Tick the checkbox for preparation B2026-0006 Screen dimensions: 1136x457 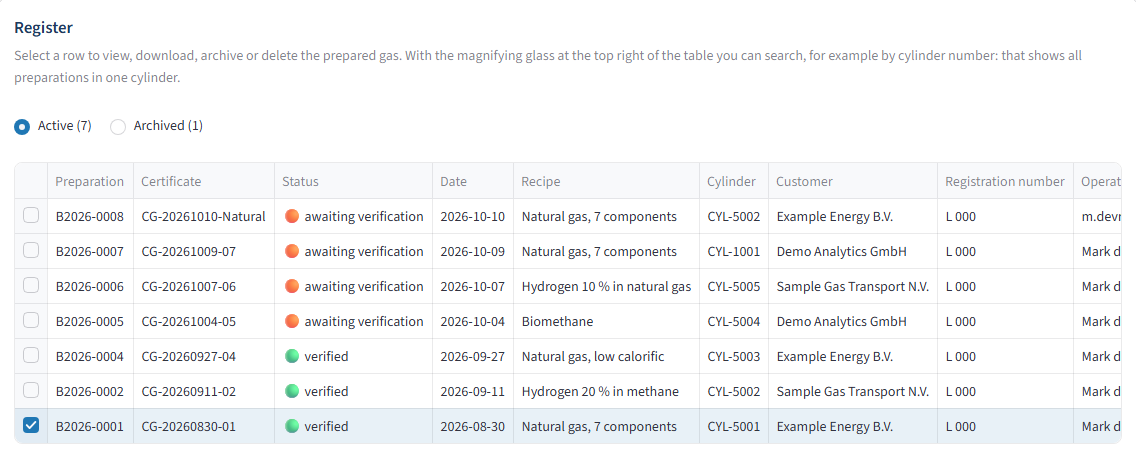[31, 285]
